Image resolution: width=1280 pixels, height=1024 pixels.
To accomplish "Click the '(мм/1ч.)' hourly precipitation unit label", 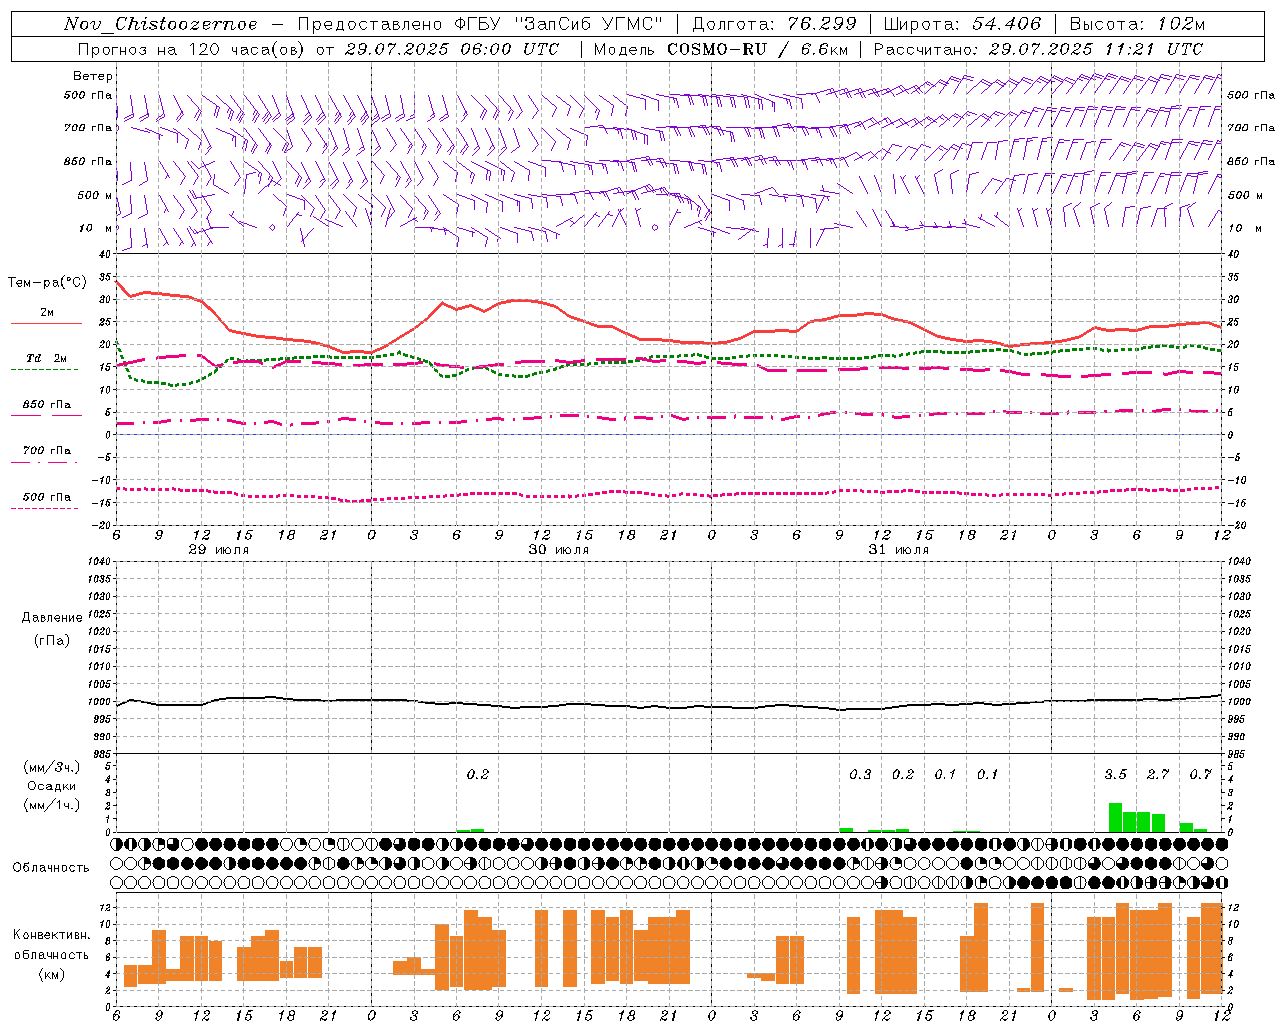I will point(52,804).
